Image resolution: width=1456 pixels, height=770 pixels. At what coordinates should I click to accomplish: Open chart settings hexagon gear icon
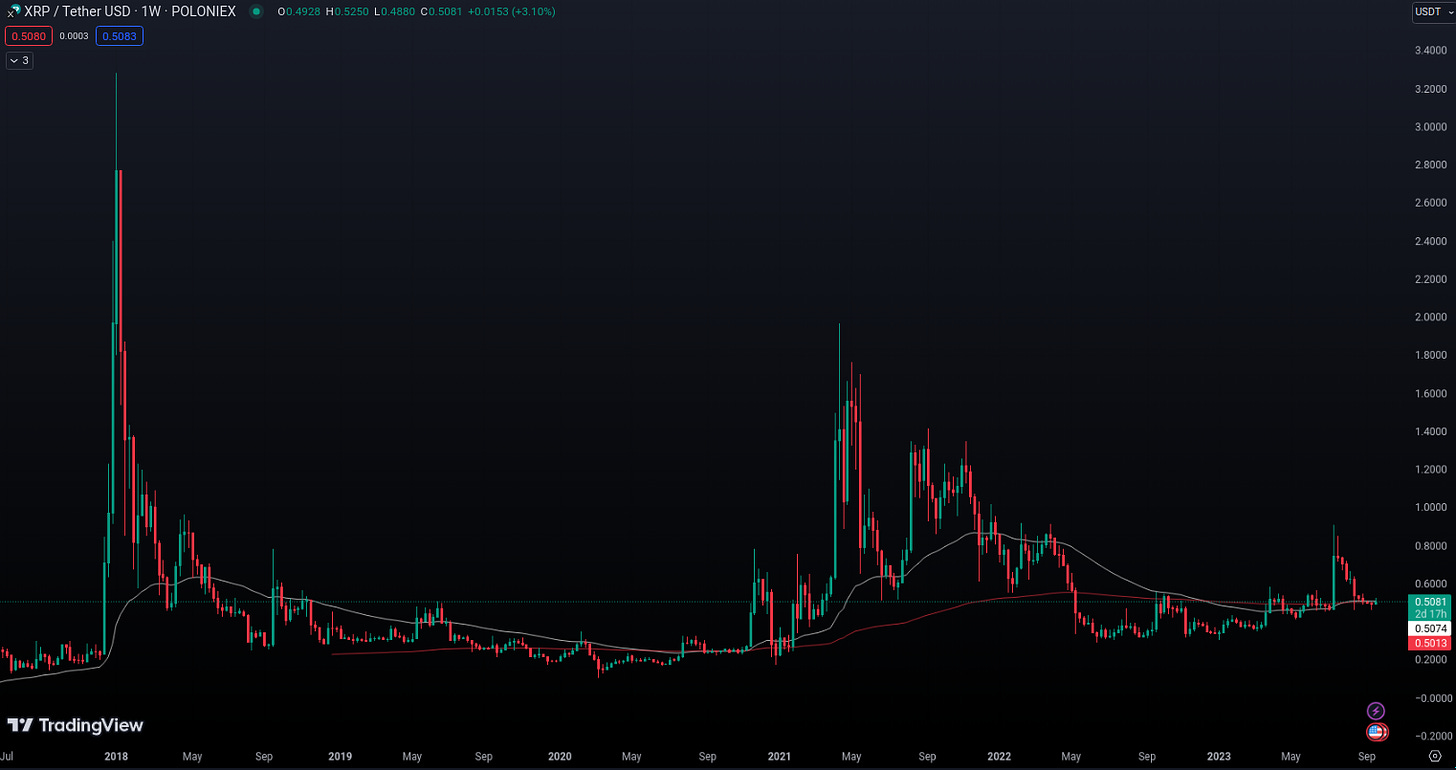[x=1434, y=757]
